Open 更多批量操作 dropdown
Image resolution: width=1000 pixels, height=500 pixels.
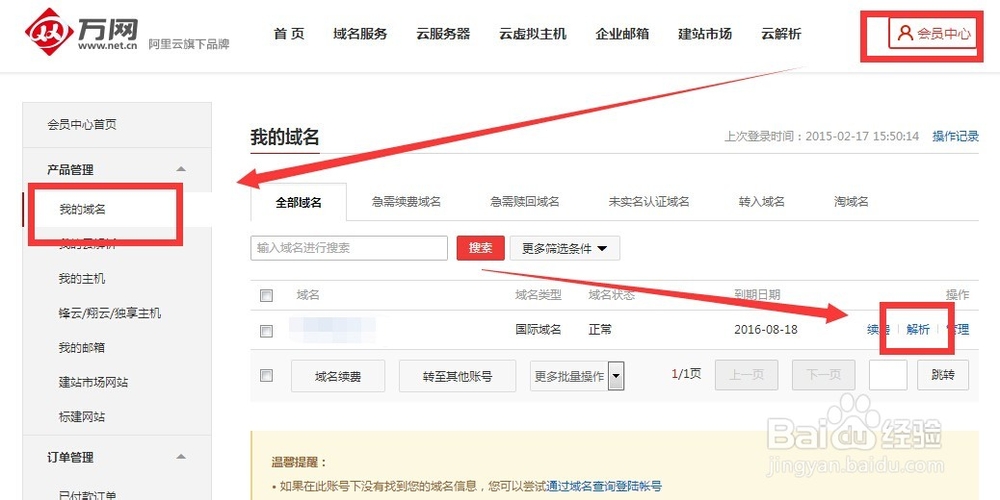(577, 376)
